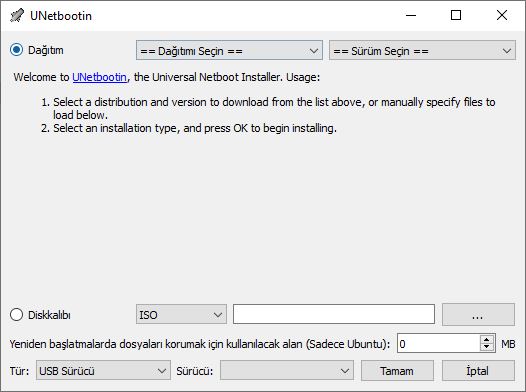Open the Tür 'USB Sürücü' dropdown
This screenshot has width=526, height=392.
(x=103, y=371)
